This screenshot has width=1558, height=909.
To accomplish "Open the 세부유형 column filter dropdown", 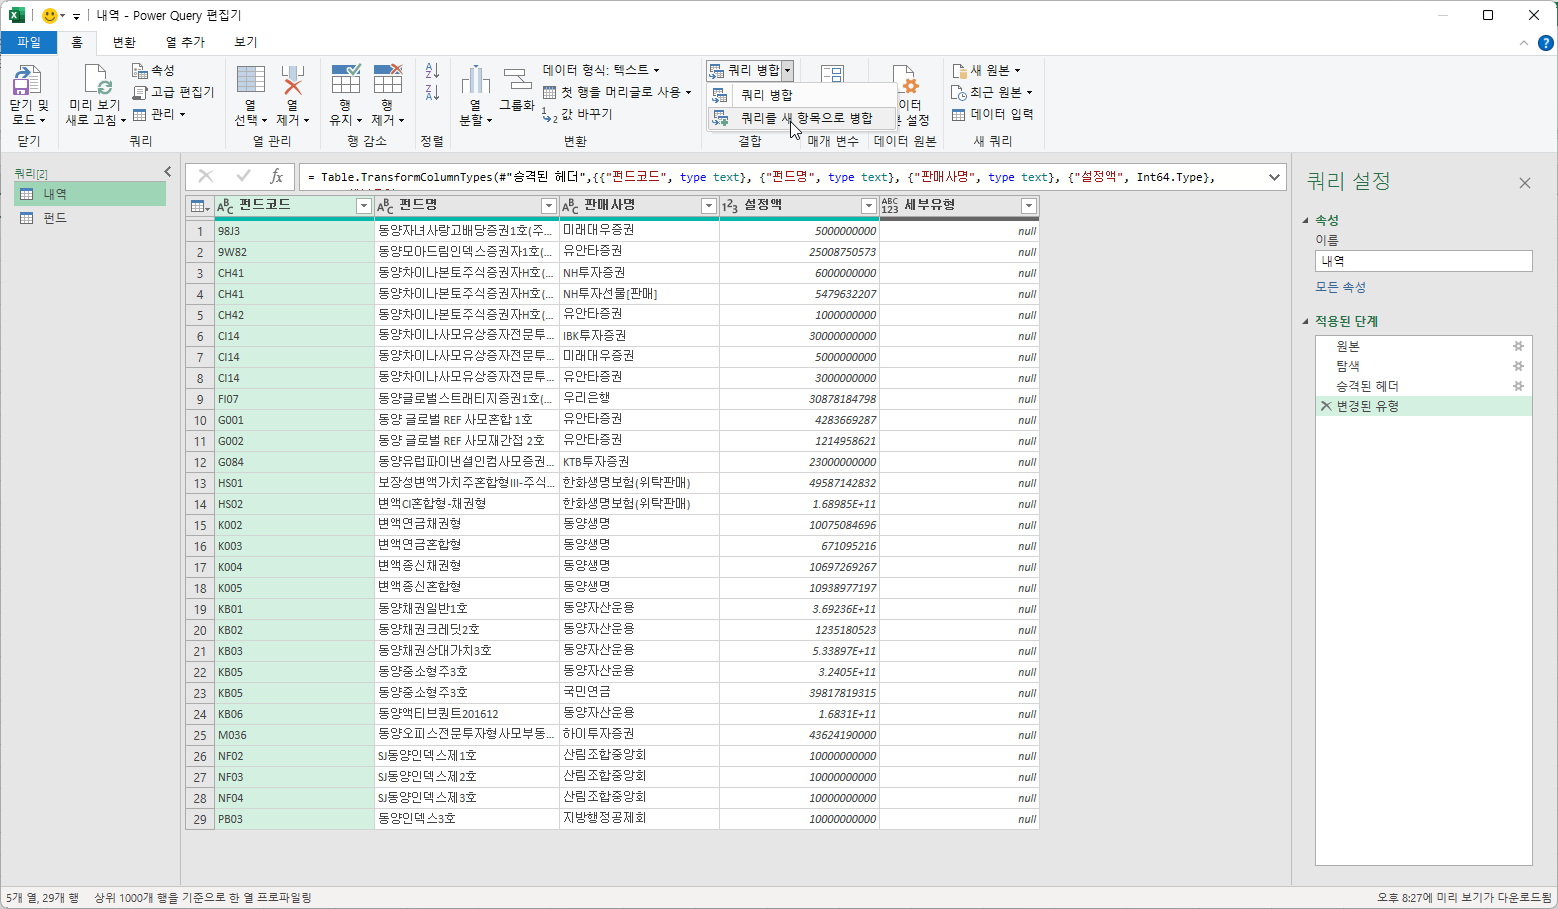I will pyautogui.click(x=1028, y=206).
